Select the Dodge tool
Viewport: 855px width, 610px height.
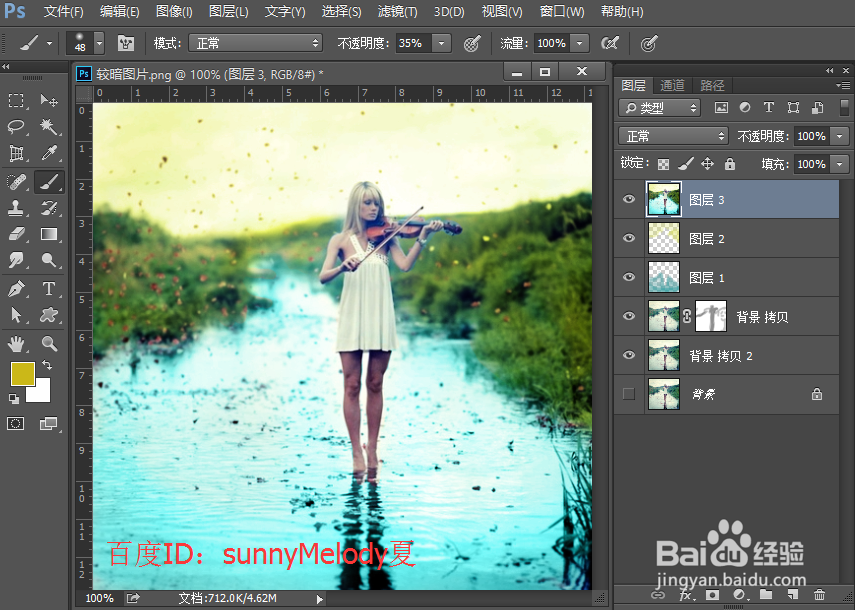click(x=49, y=260)
